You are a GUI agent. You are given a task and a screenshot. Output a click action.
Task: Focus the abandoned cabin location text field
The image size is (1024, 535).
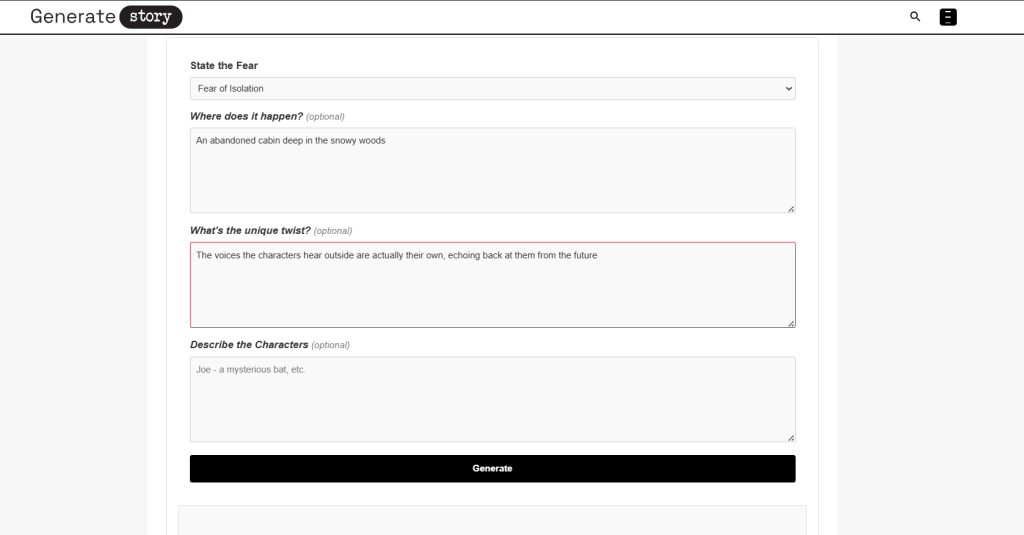(x=492, y=170)
